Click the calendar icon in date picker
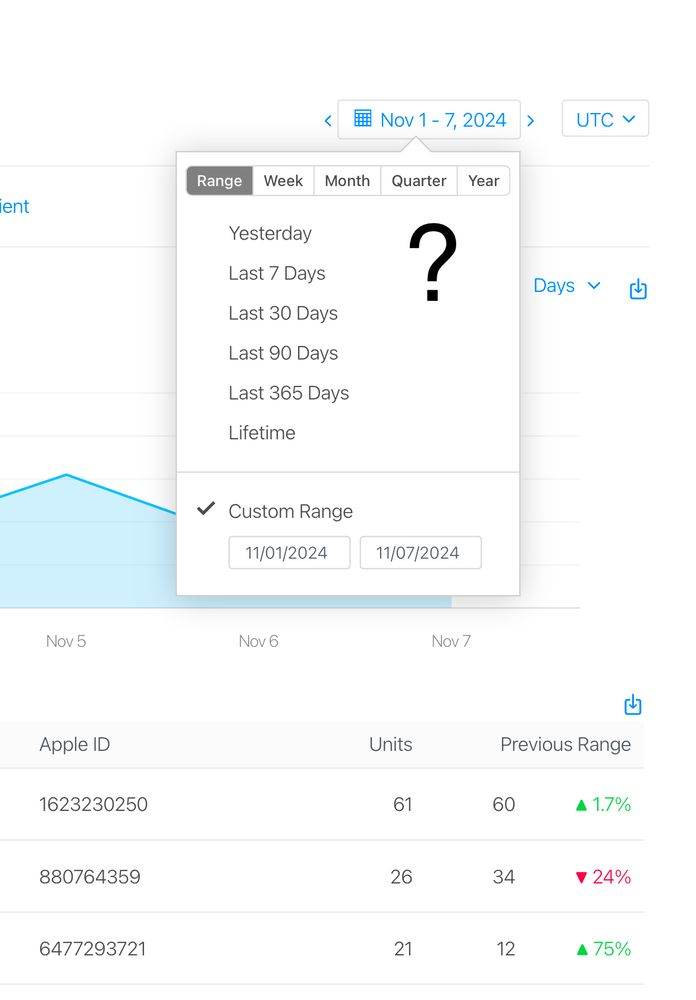Image resolution: width=696 pixels, height=1000 pixels. point(362,119)
